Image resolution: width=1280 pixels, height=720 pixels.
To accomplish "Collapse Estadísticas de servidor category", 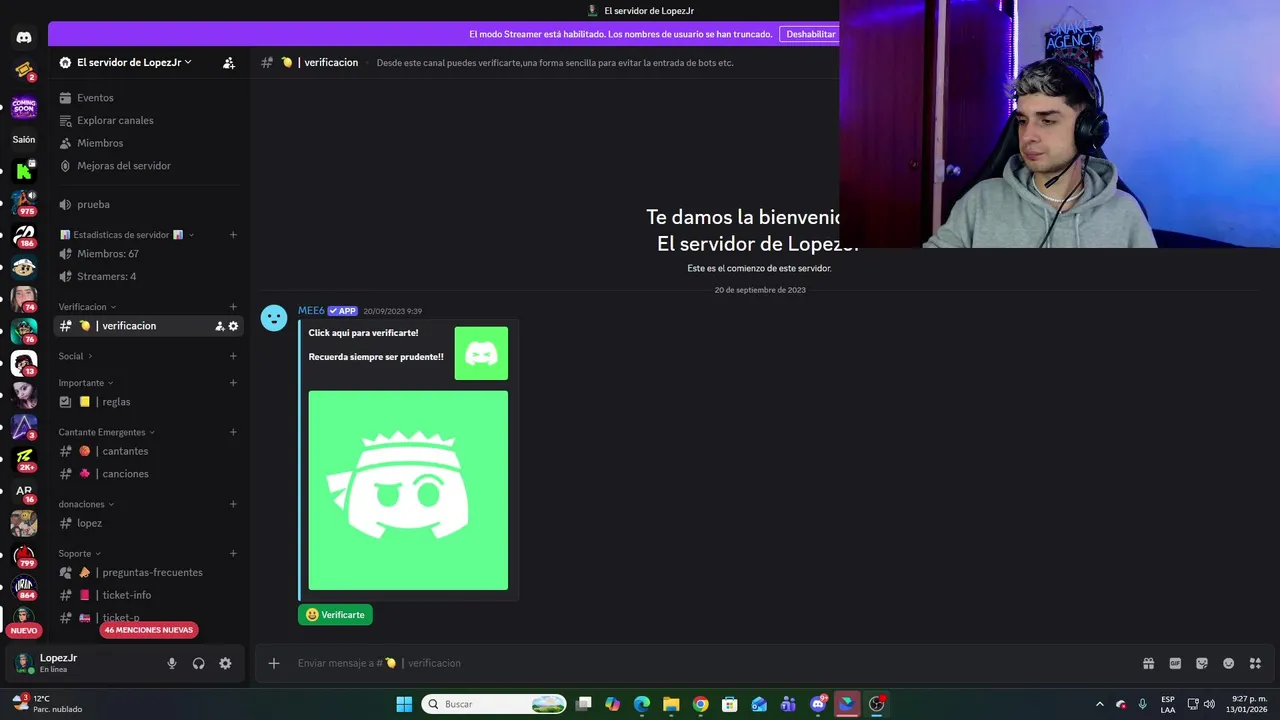I will point(127,235).
